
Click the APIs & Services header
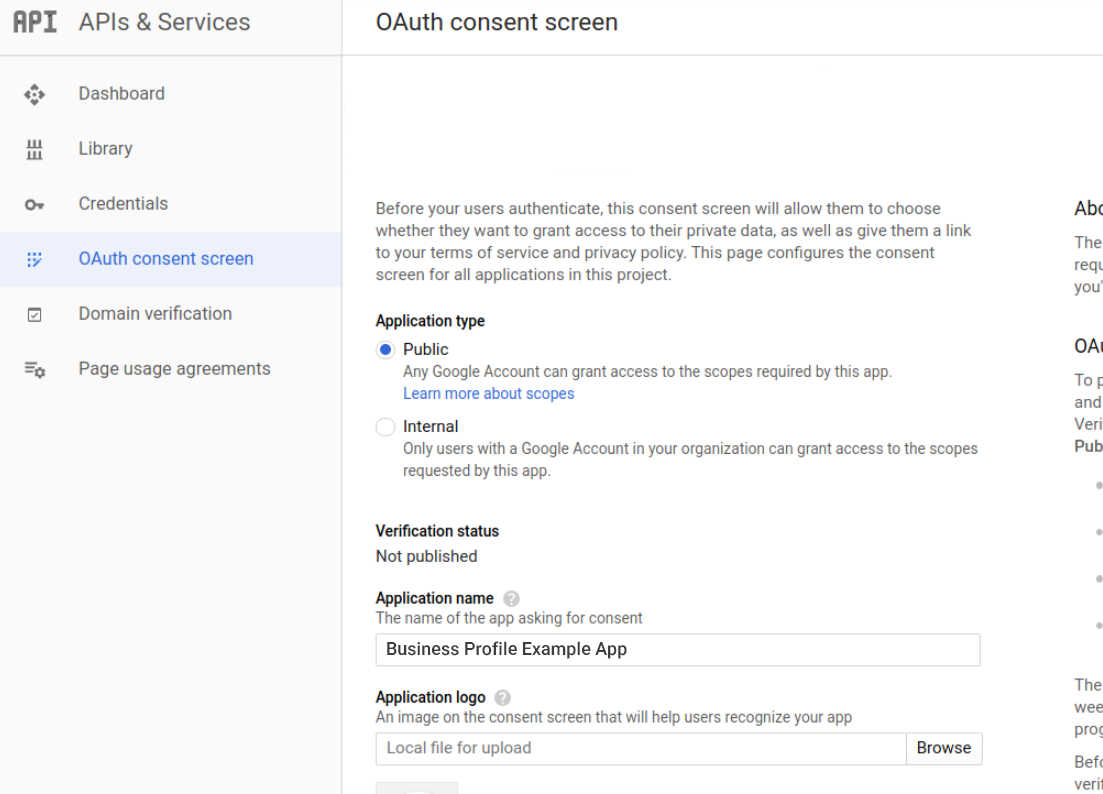point(164,21)
